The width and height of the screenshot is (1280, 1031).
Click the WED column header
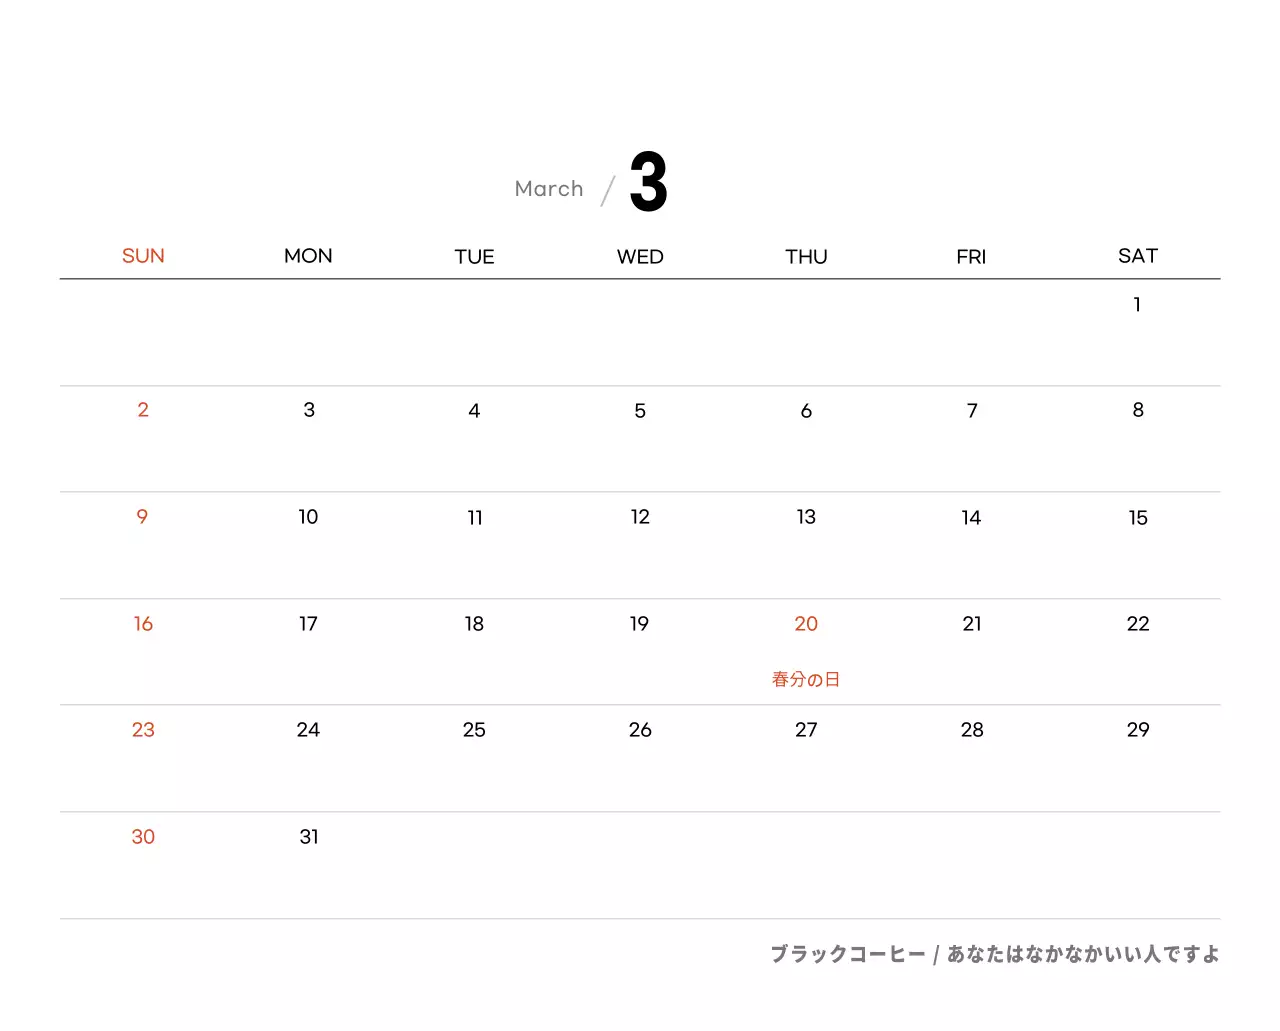tap(640, 257)
